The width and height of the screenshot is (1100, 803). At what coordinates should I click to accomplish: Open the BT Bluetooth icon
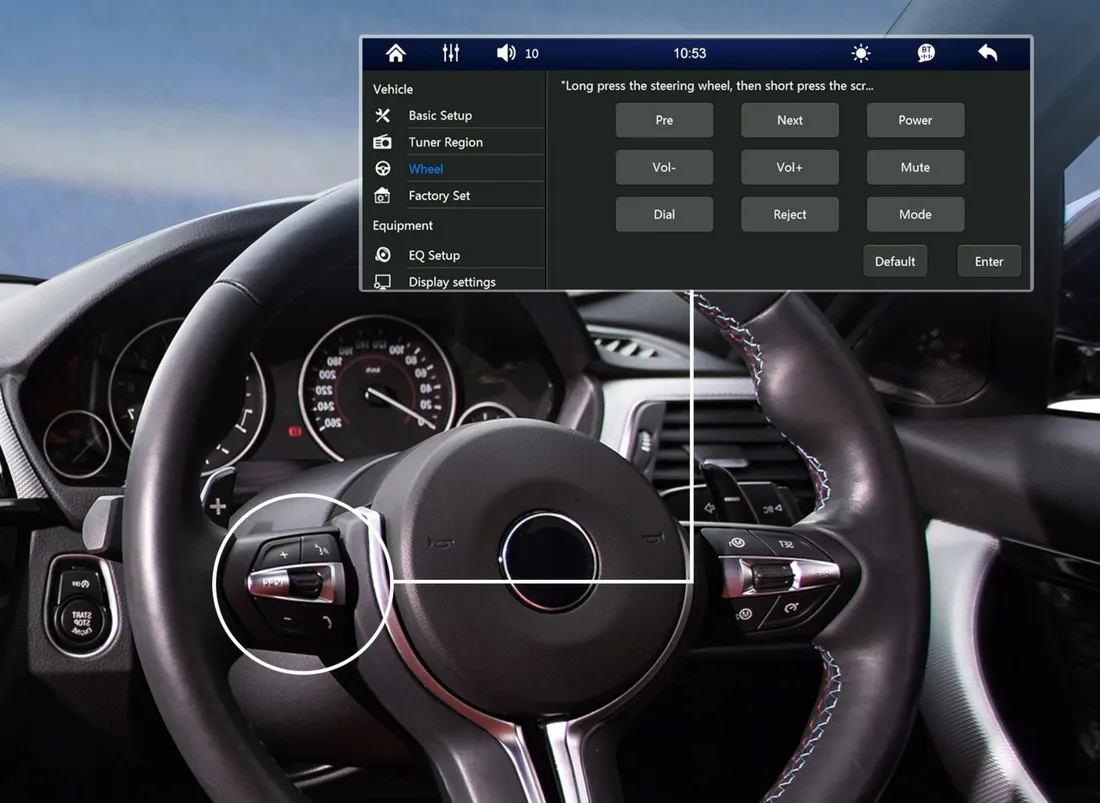[x=926, y=53]
